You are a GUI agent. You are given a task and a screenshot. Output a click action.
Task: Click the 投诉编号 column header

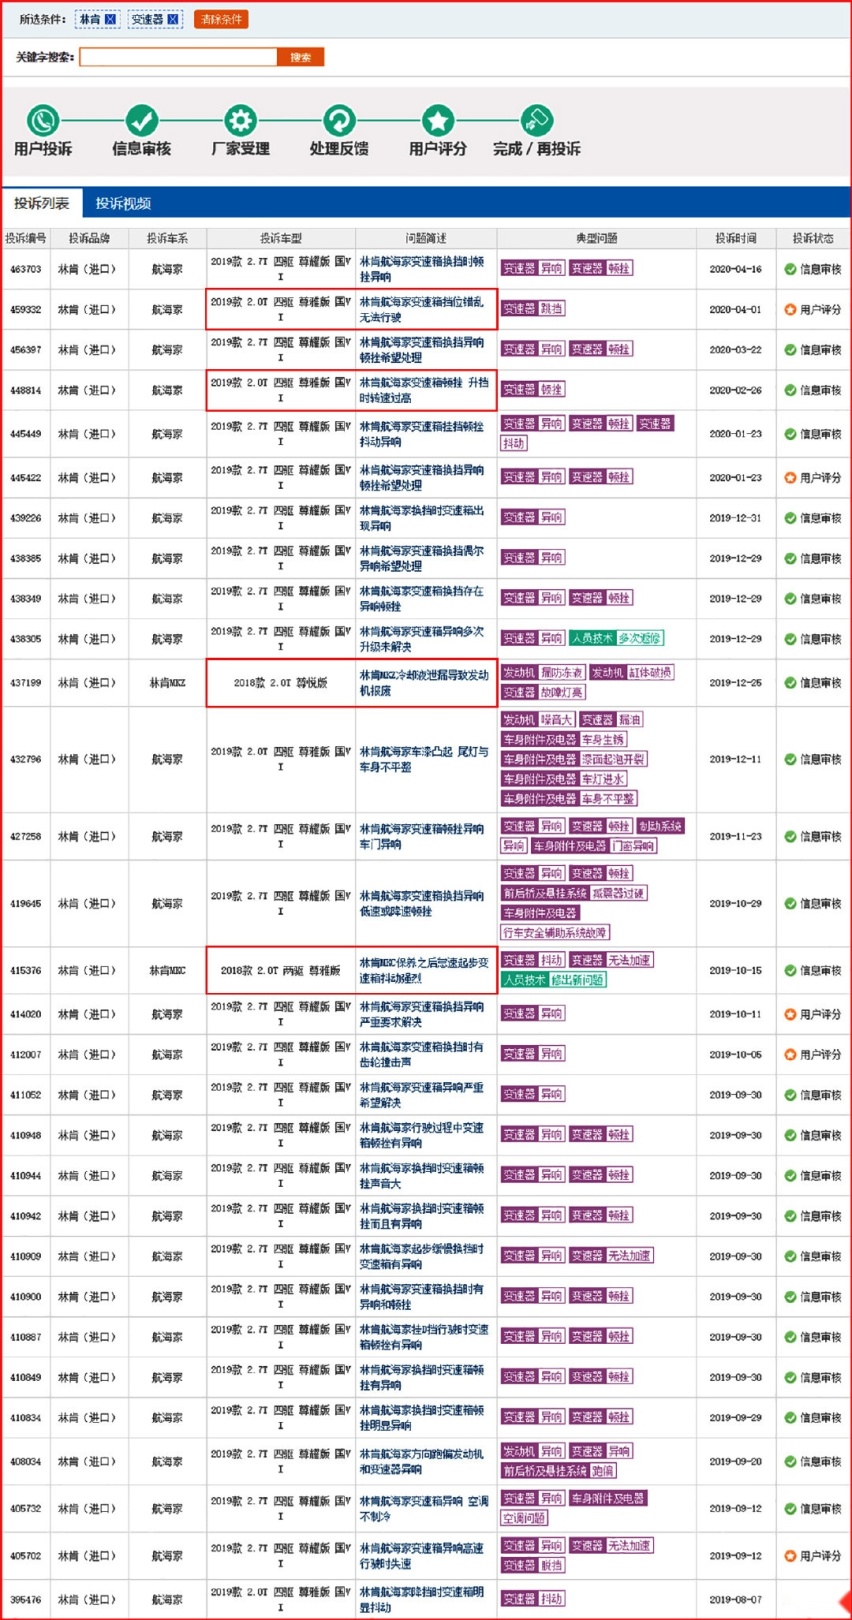tap(26, 238)
